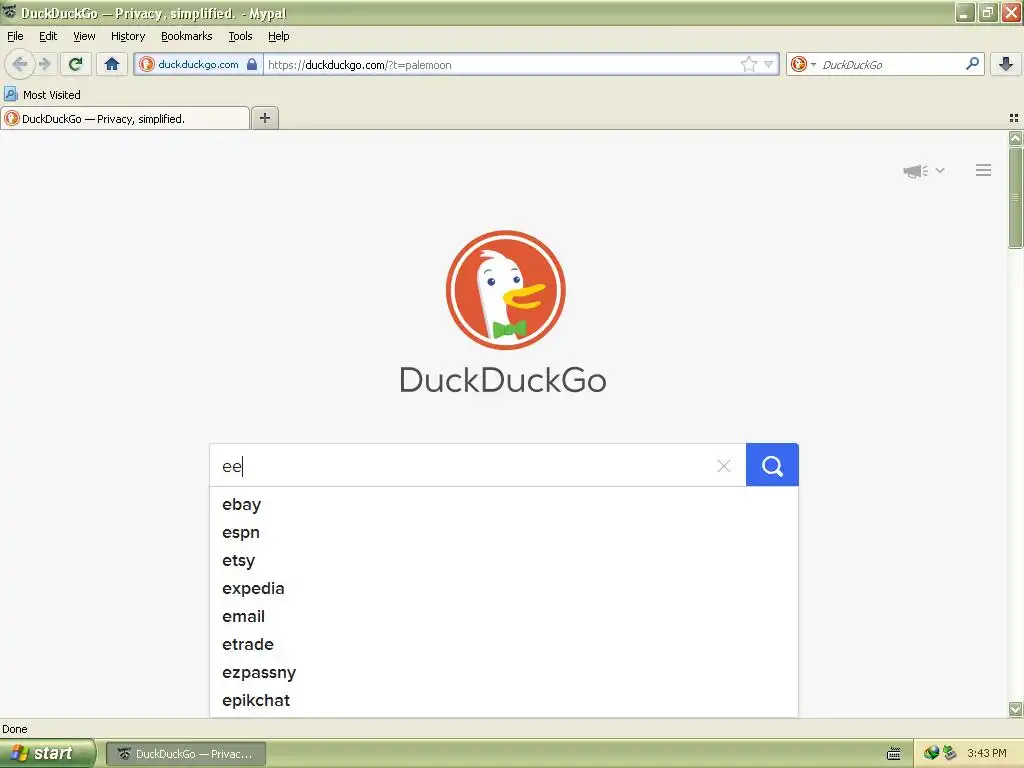Choose the 'email' suggestion
Image resolution: width=1024 pixels, height=768 pixels.
pos(504,617)
